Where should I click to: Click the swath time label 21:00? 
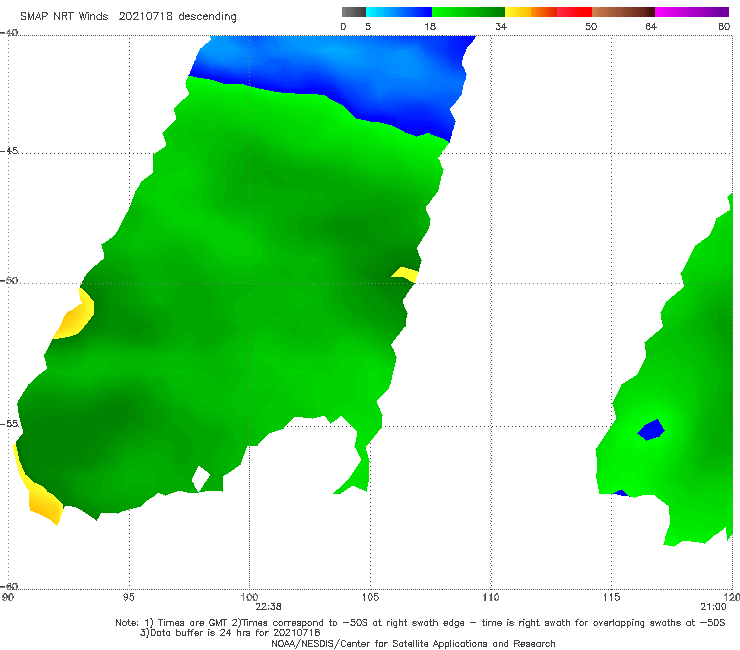tap(713, 607)
